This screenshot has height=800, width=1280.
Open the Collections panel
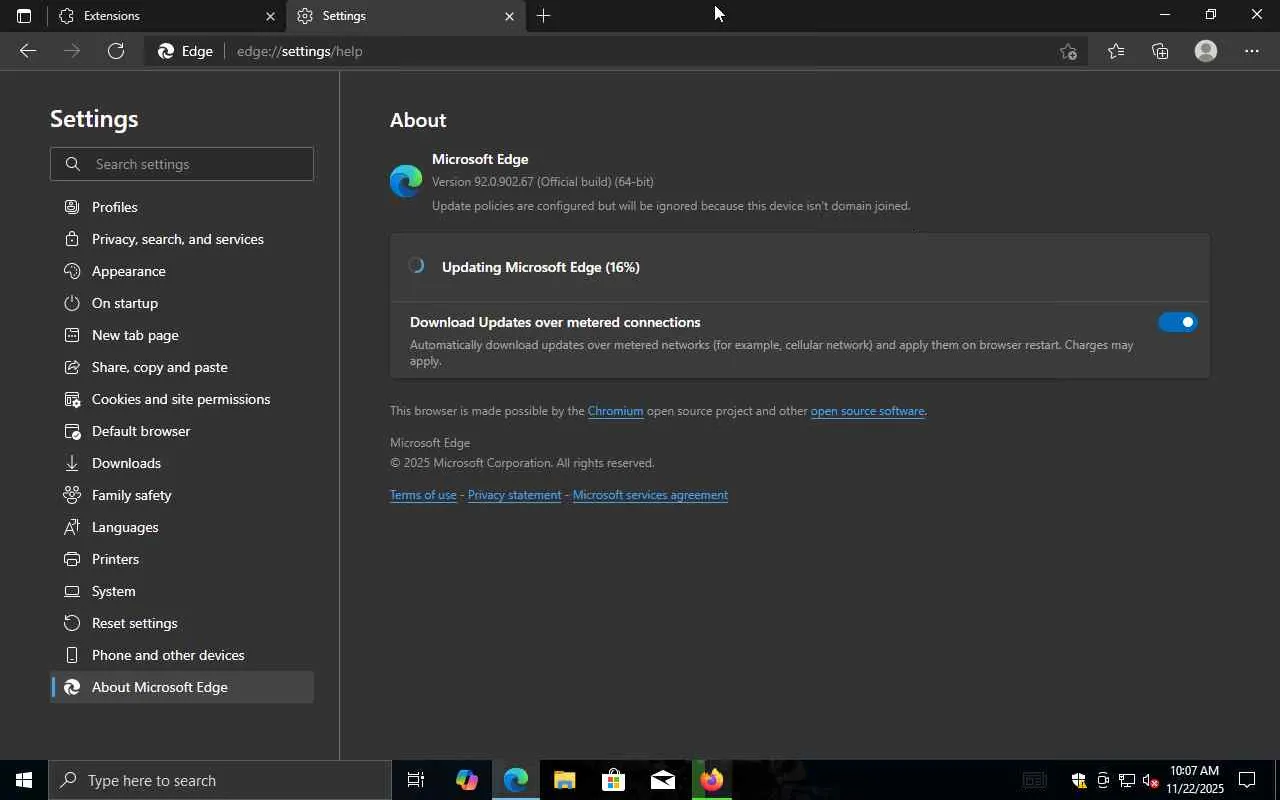click(x=1160, y=51)
